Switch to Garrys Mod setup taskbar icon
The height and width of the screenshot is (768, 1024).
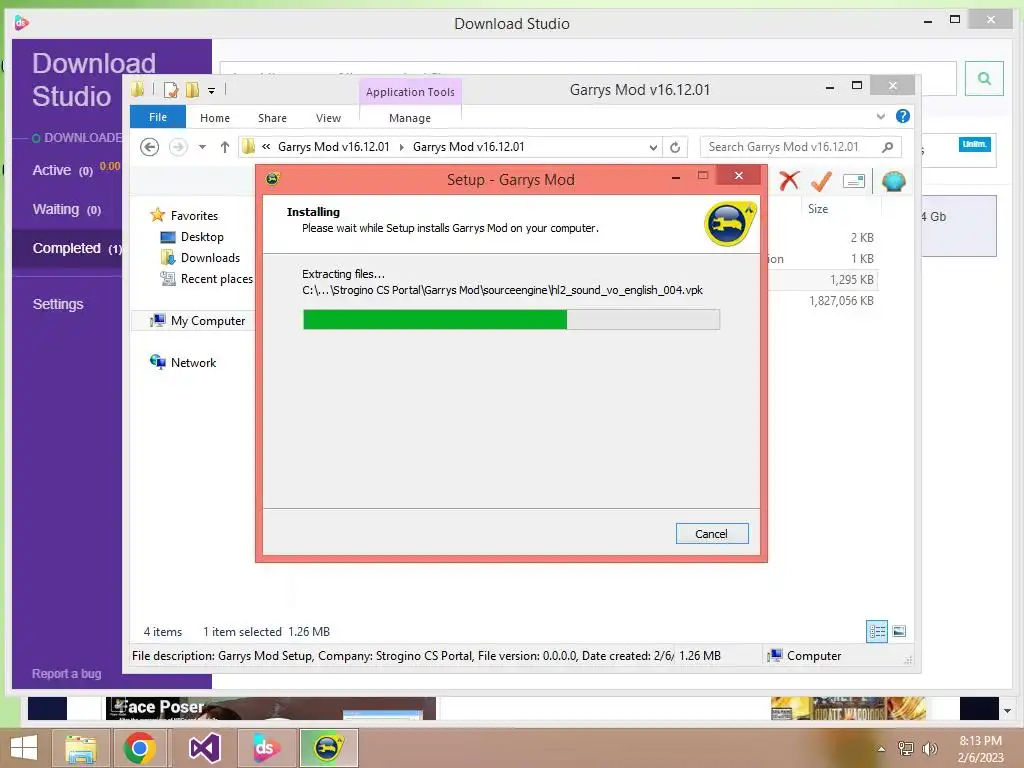[328, 748]
